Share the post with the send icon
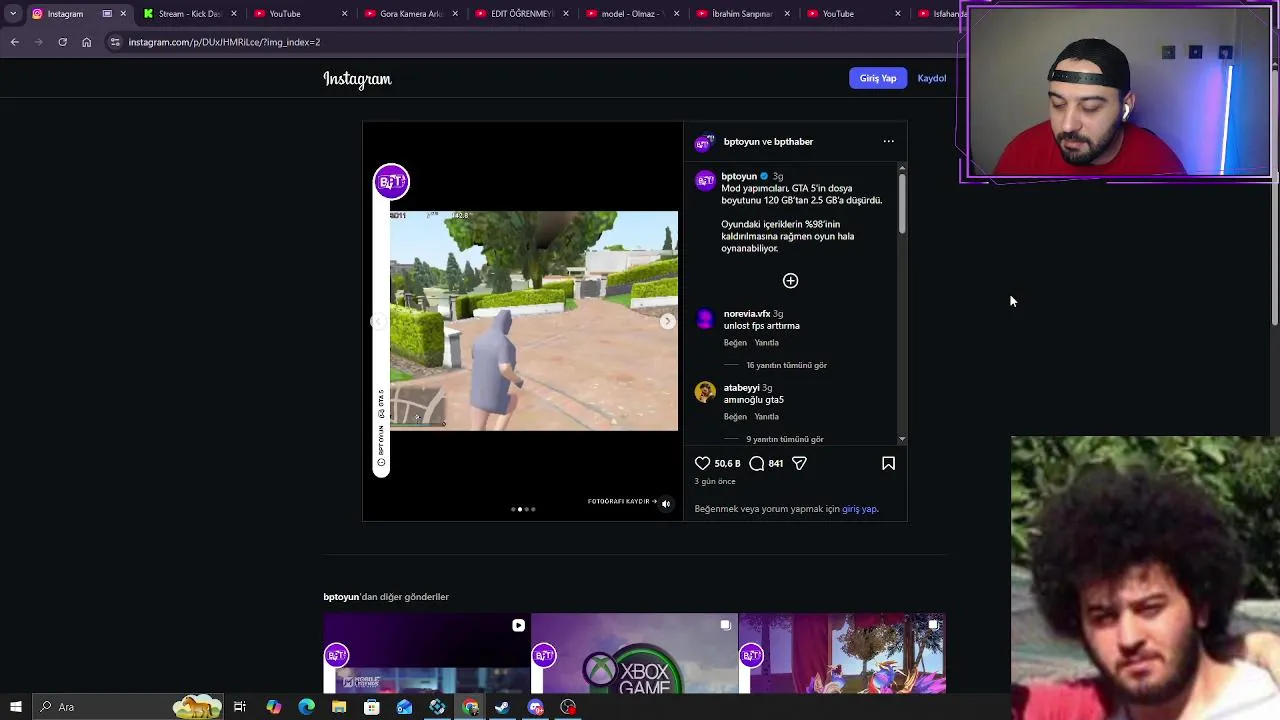Viewport: 1280px width, 720px height. (799, 463)
